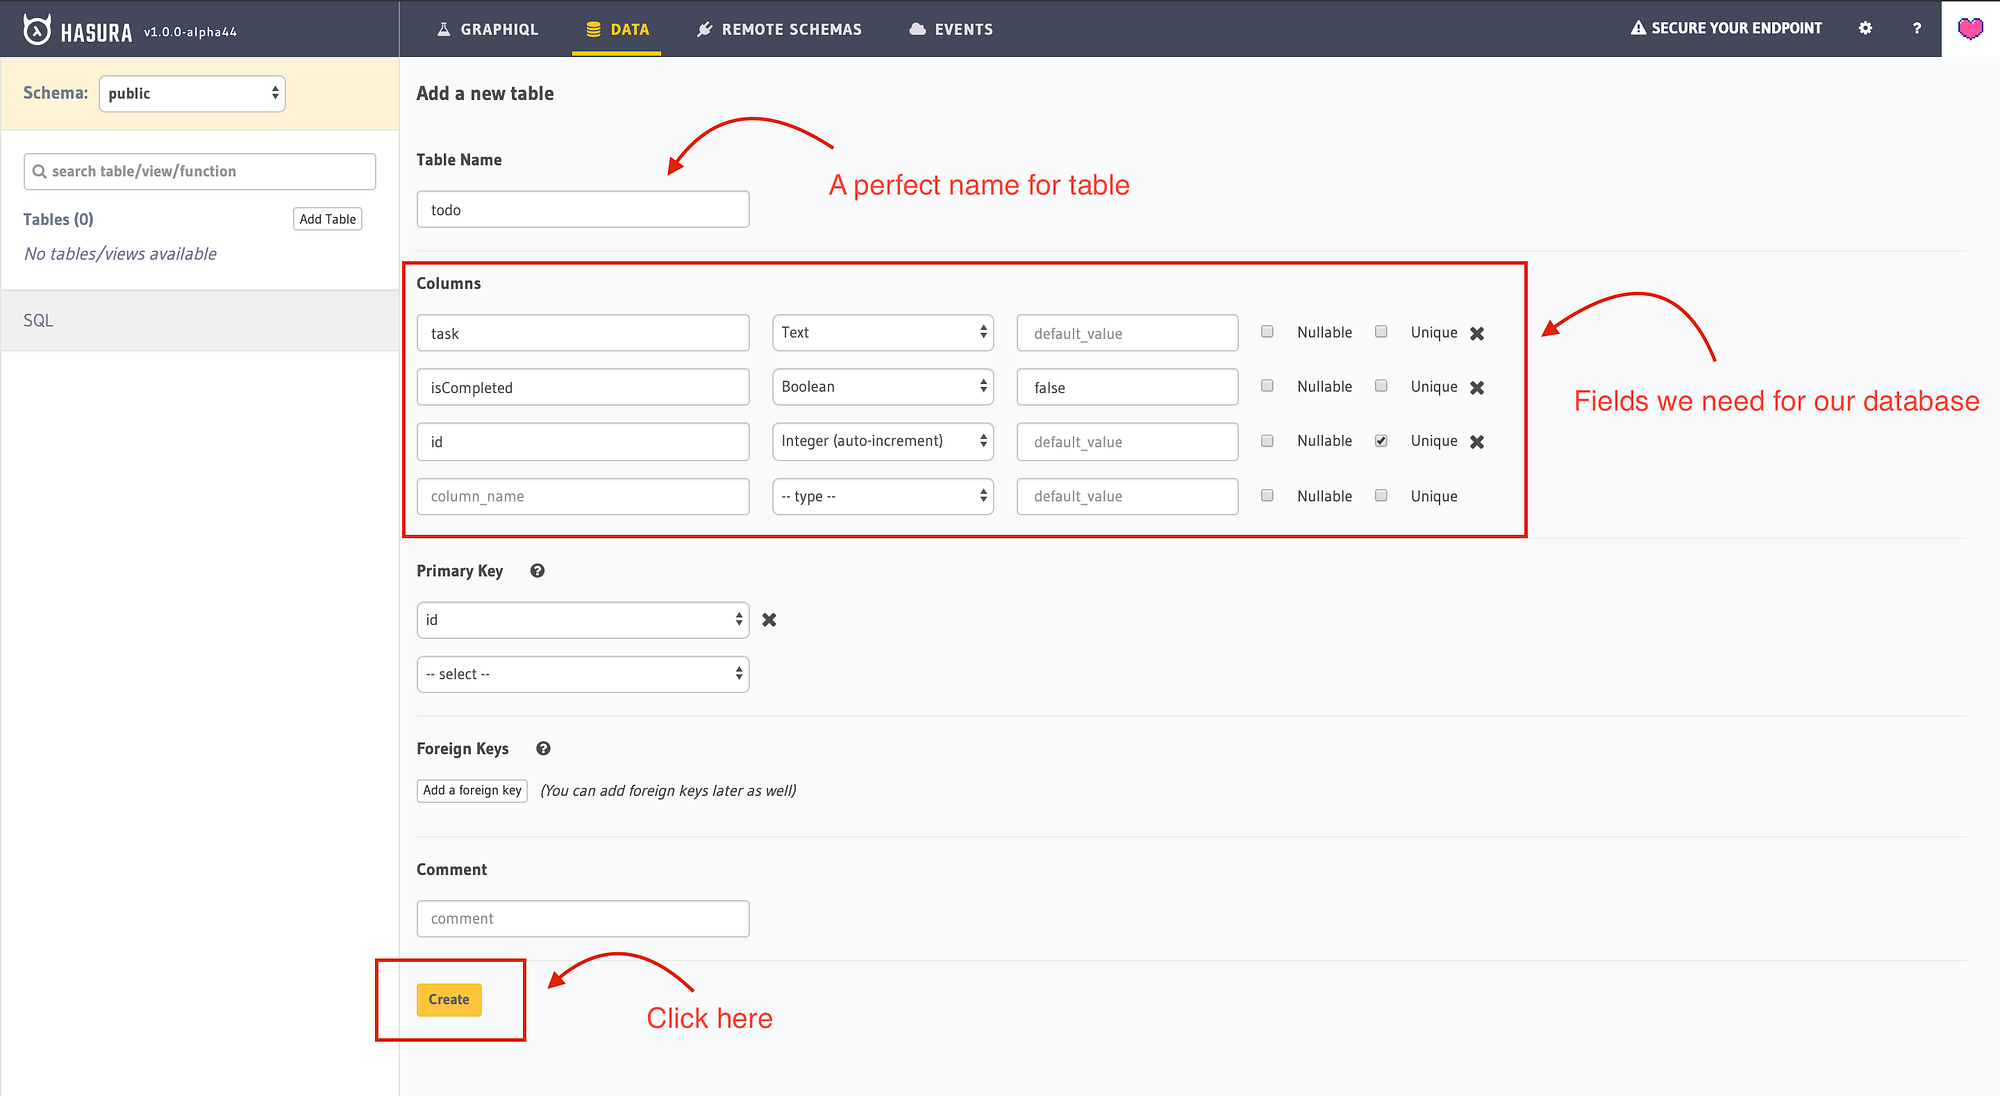
Task: Click the question mark help icon
Action: [1917, 28]
